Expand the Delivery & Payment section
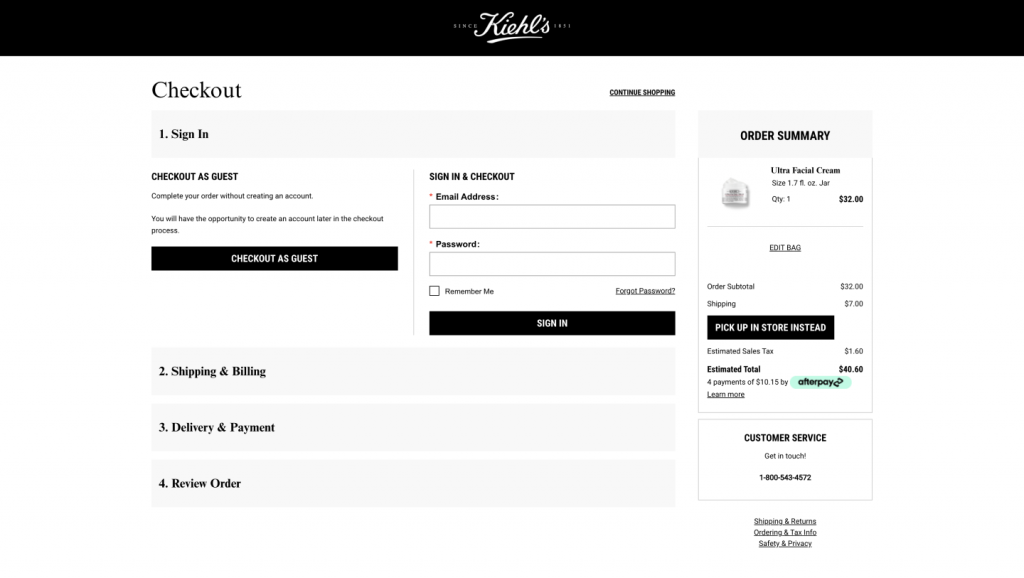 (413, 427)
